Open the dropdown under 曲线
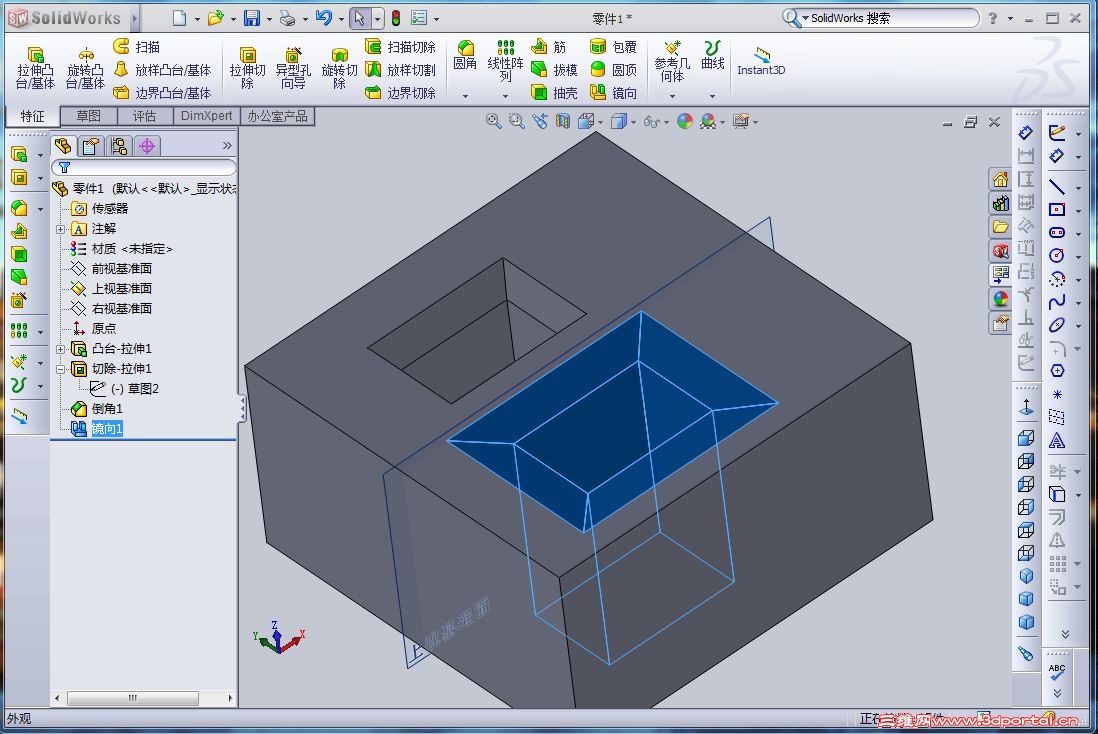This screenshot has height=734, width=1098. point(713,95)
